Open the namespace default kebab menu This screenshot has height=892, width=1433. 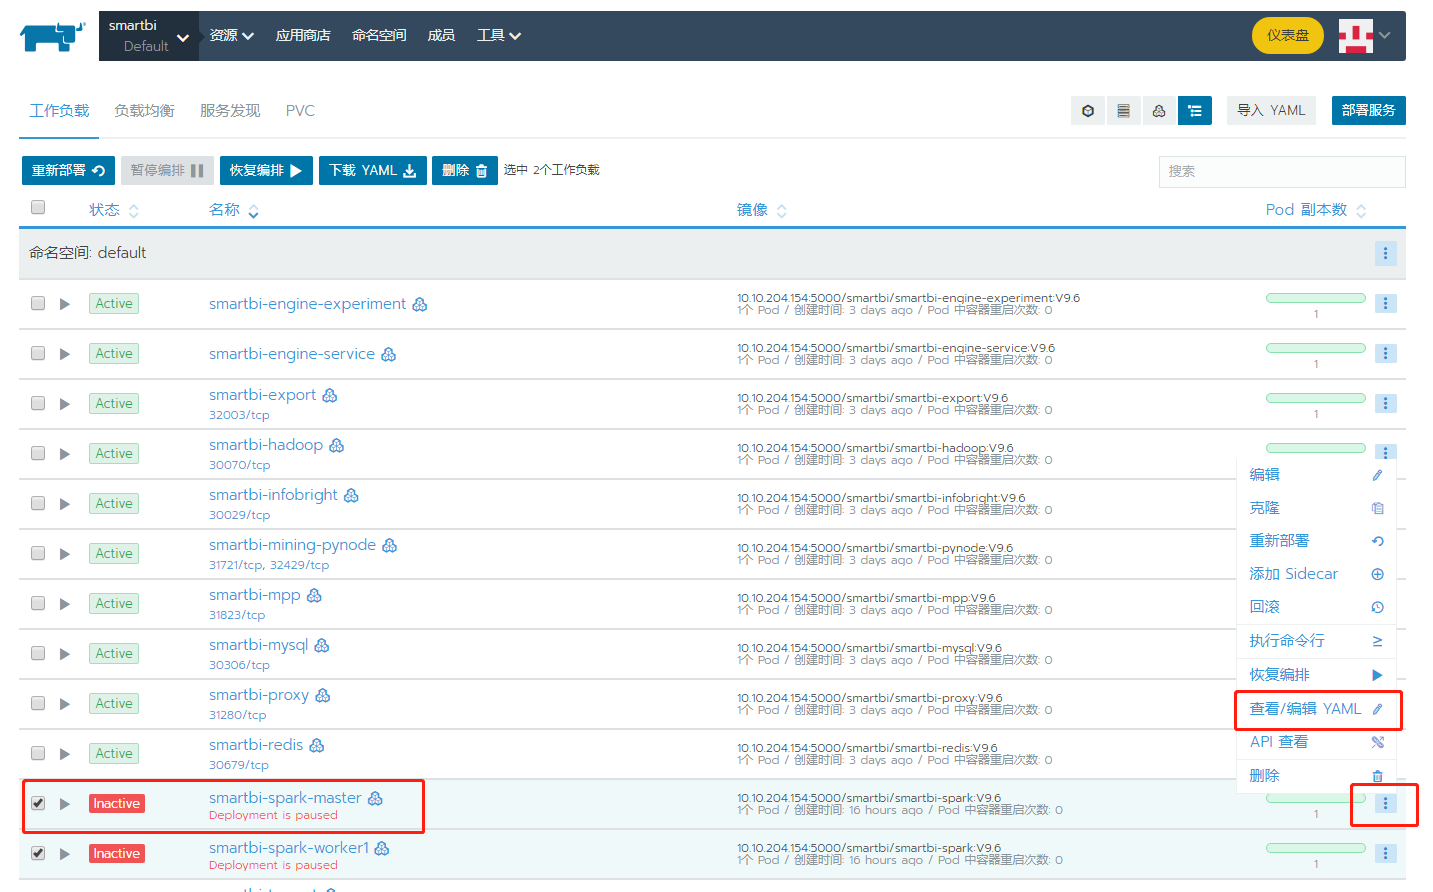[x=1385, y=253]
